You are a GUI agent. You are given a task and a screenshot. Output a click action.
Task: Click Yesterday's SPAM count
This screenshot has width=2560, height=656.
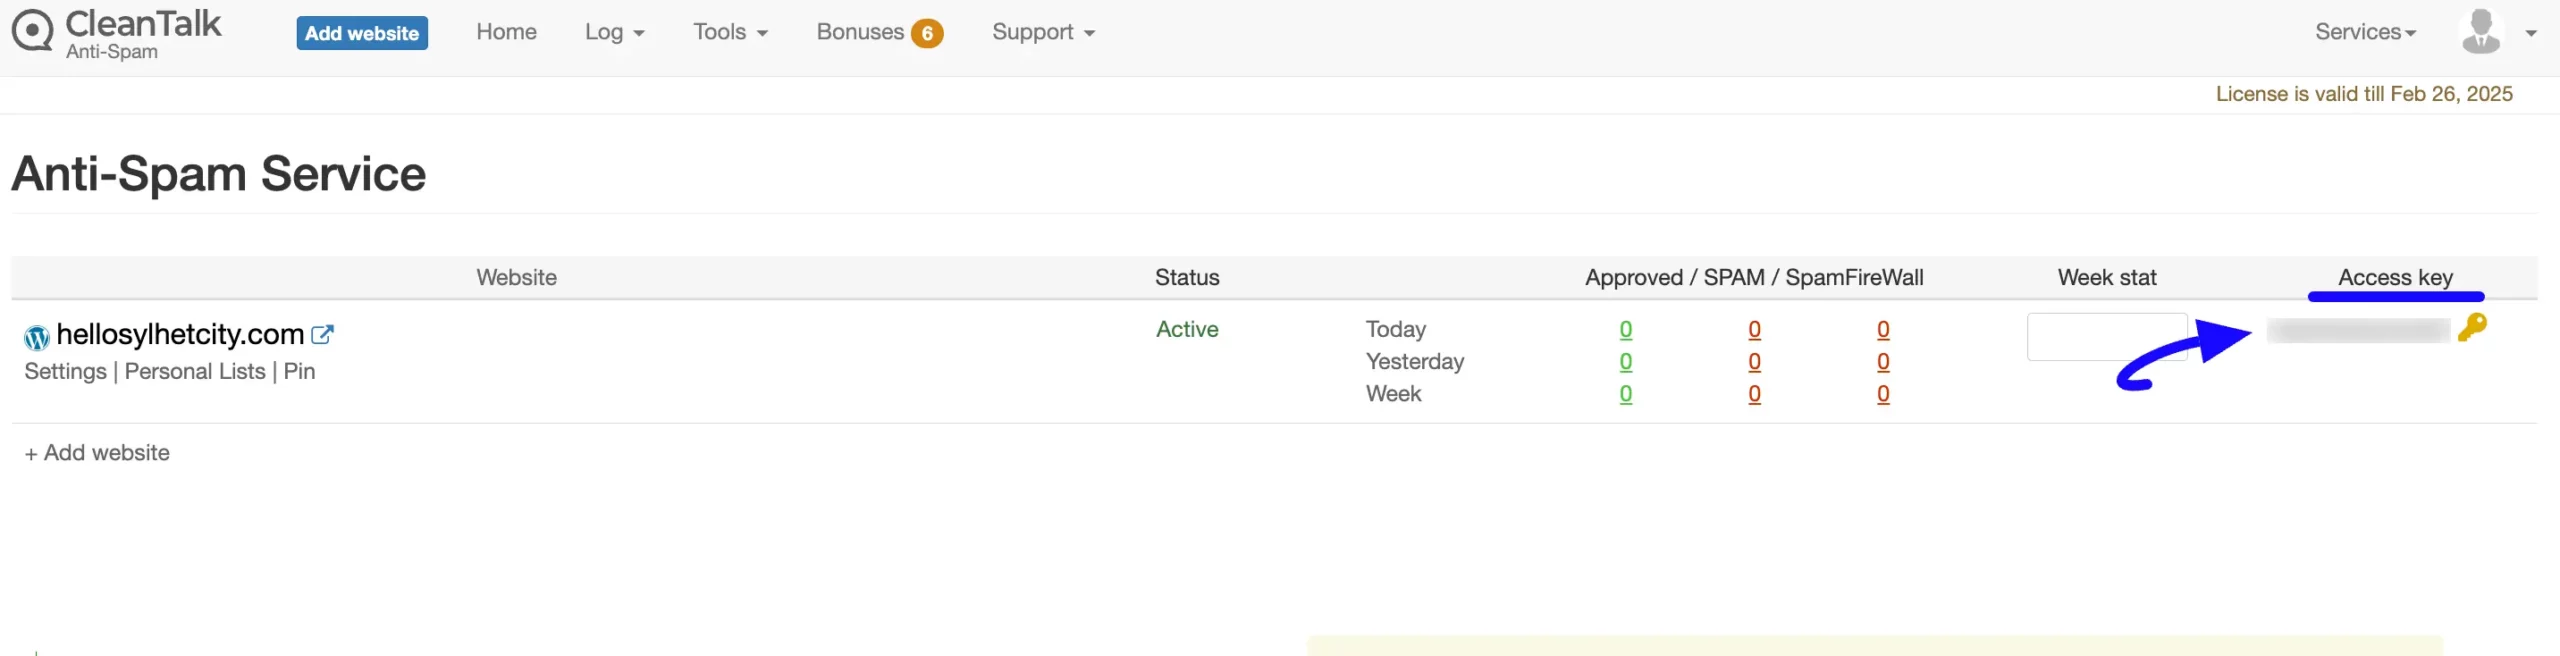coord(1754,362)
